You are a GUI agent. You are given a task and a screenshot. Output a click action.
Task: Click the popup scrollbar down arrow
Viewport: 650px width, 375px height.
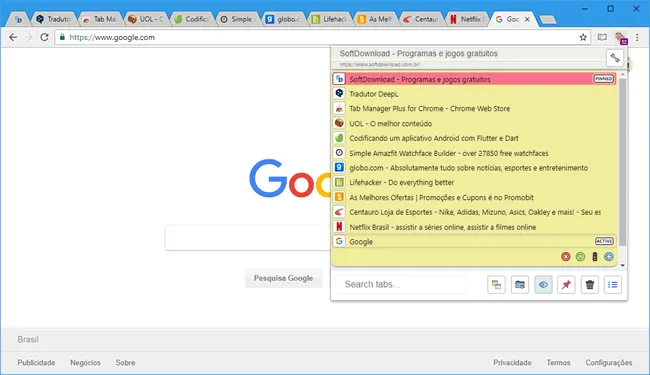pyautogui.click(x=622, y=265)
